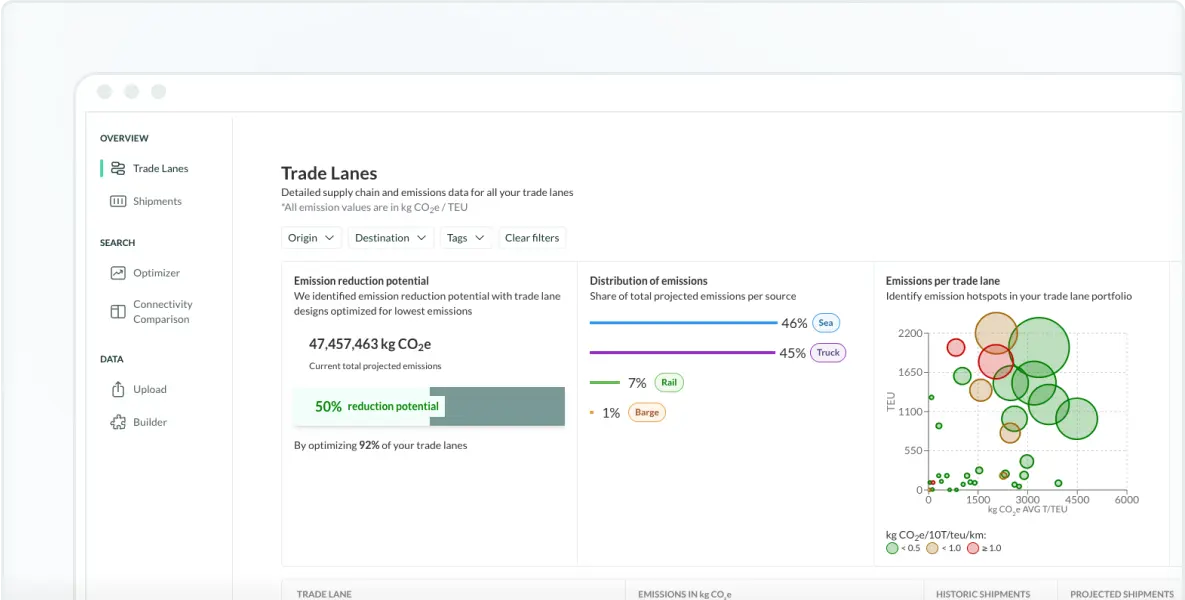Click the Barge source badge

646,412
